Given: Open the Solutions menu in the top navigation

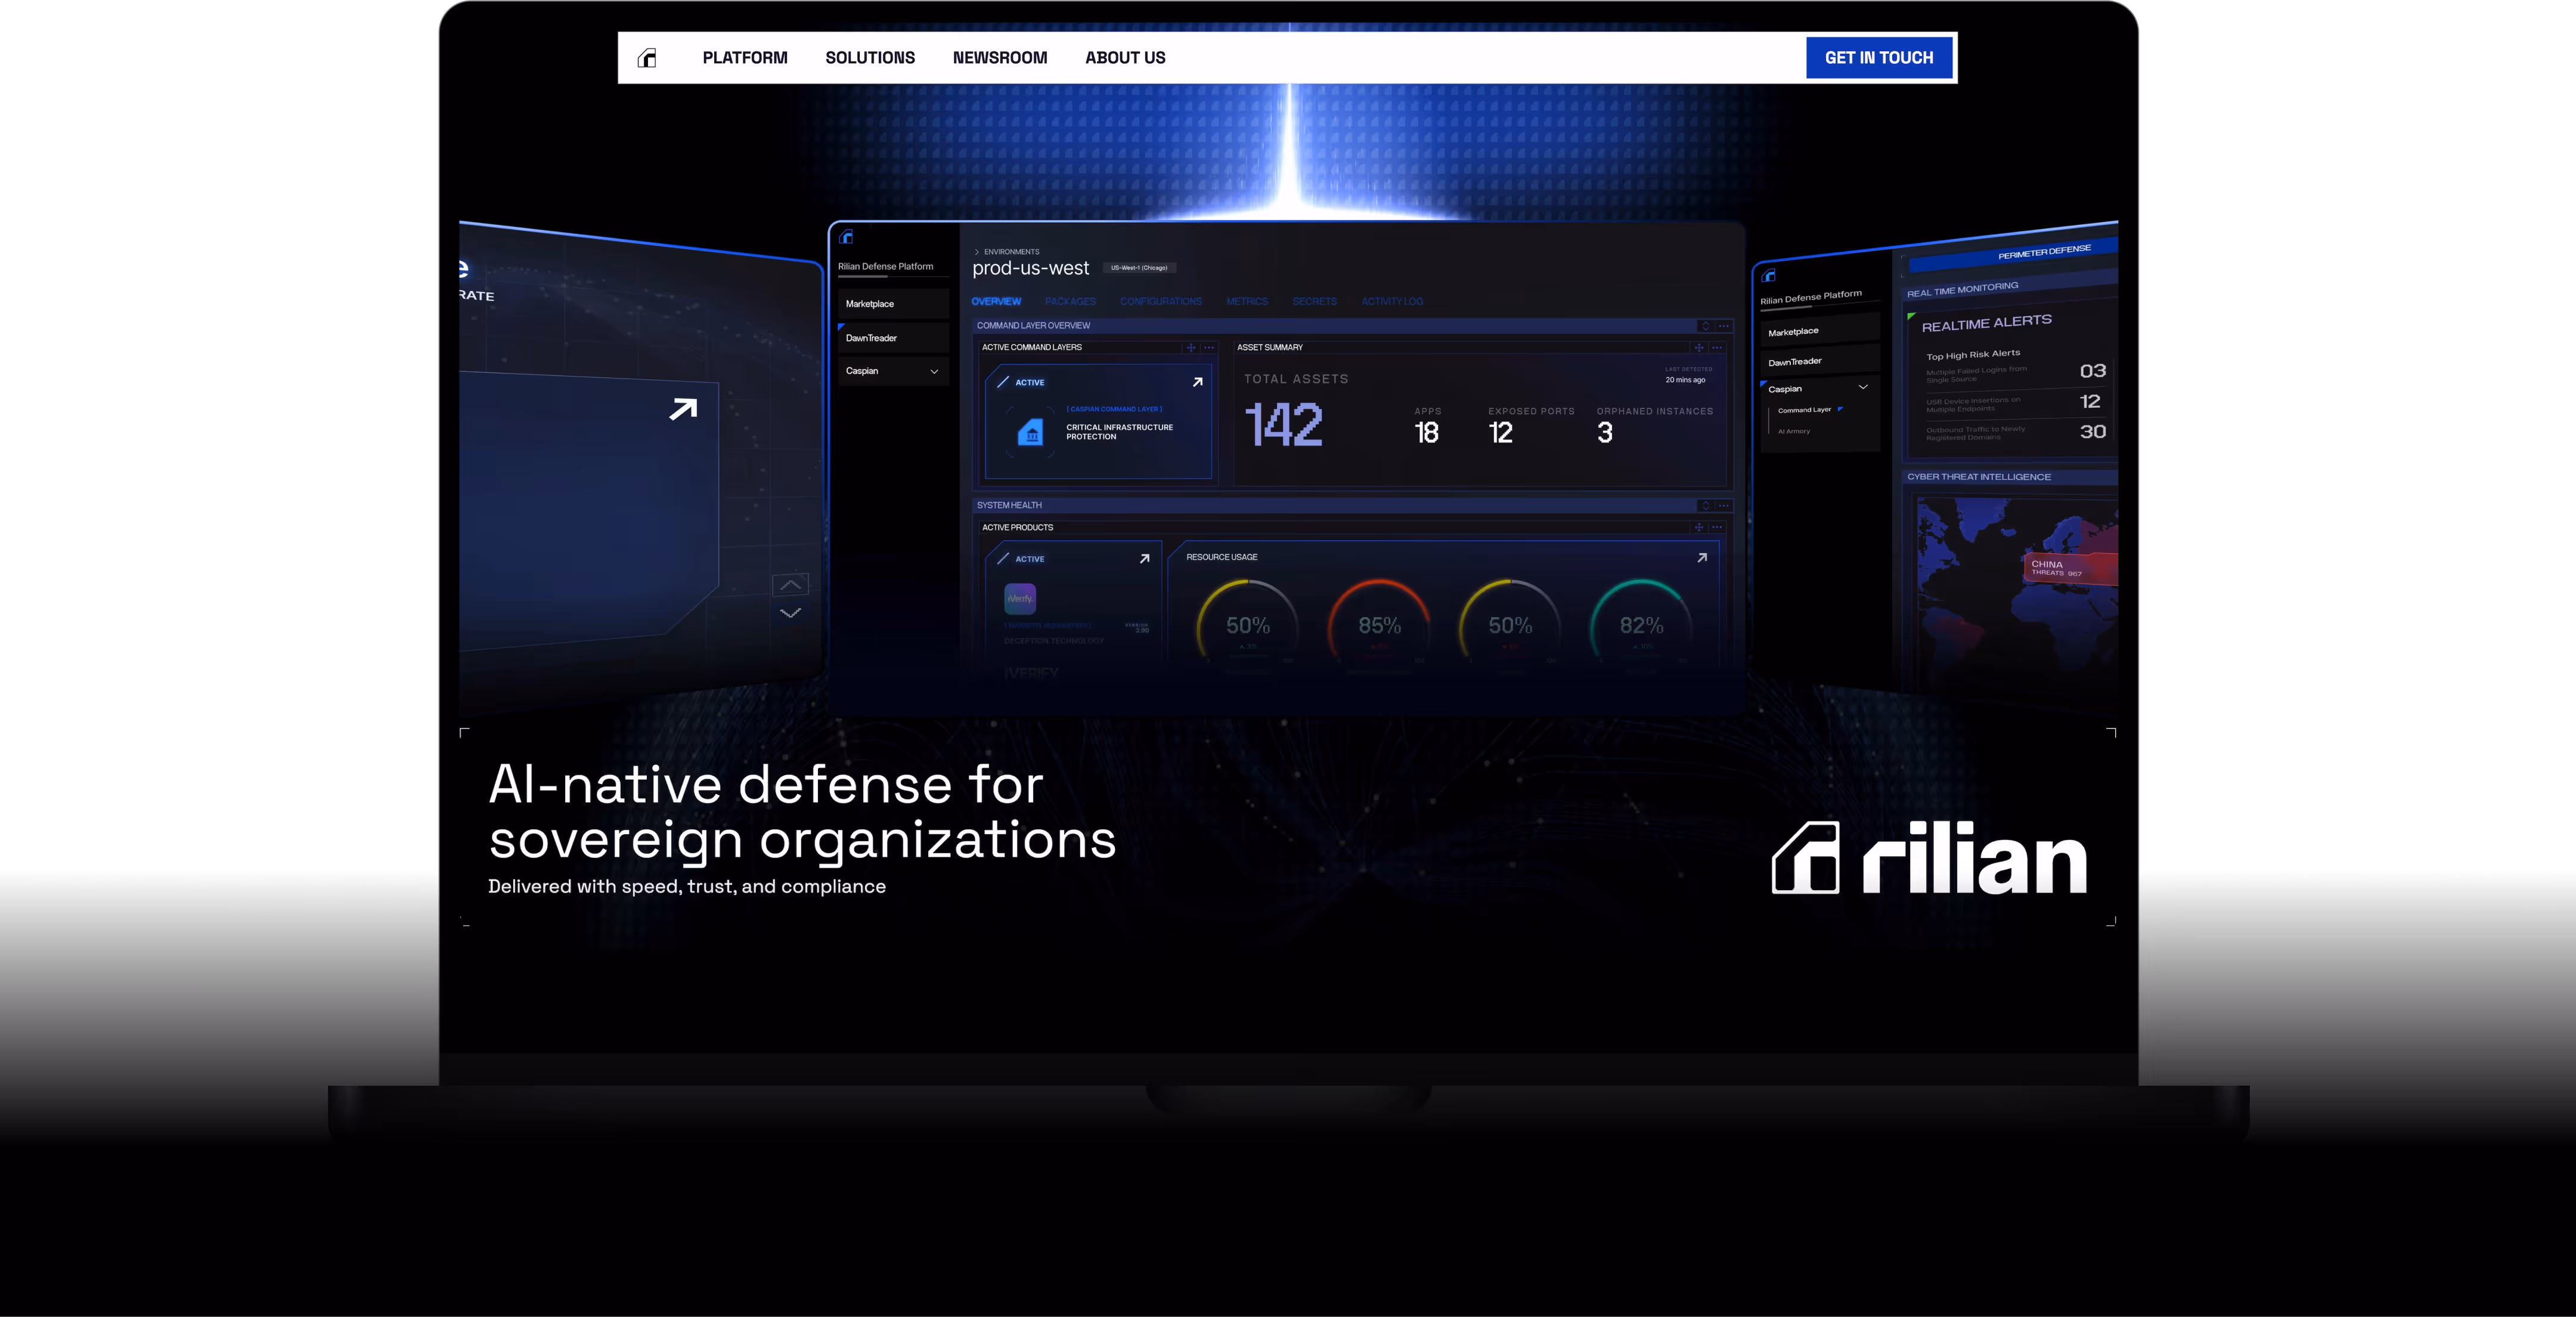Looking at the screenshot, I should click(870, 58).
